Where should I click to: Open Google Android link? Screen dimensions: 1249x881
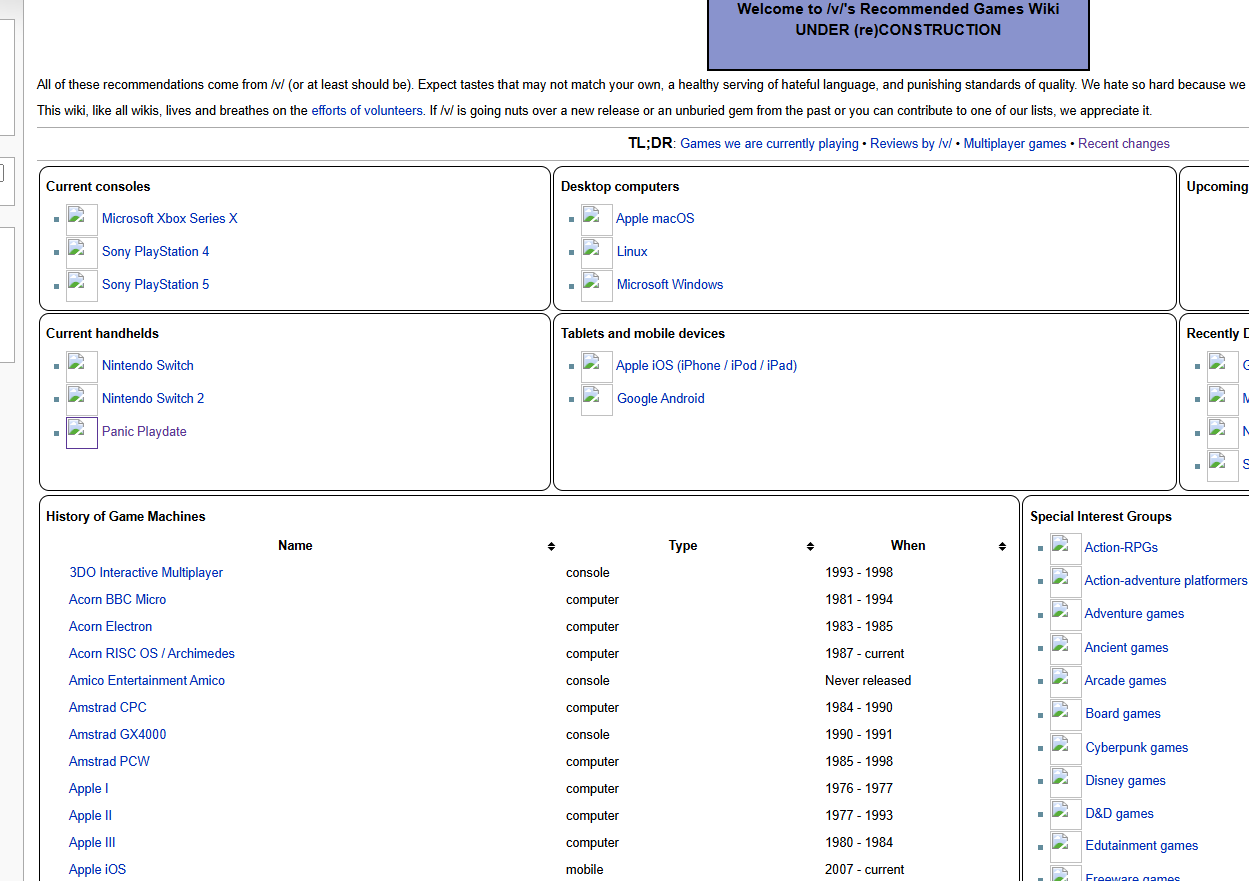[661, 399]
